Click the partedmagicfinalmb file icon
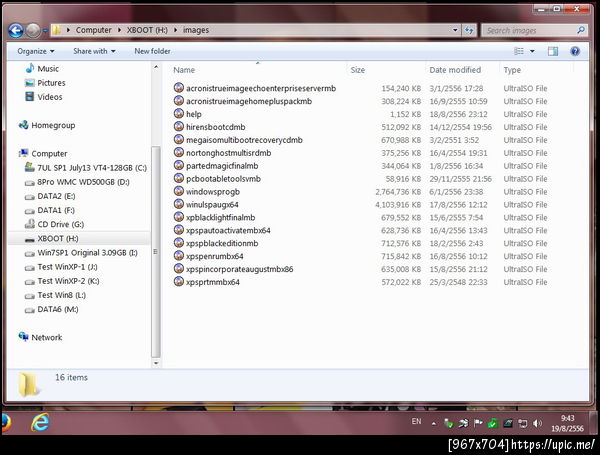Viewport: 600px width, 455px height. pyautogui.click(x=179, y=165)
